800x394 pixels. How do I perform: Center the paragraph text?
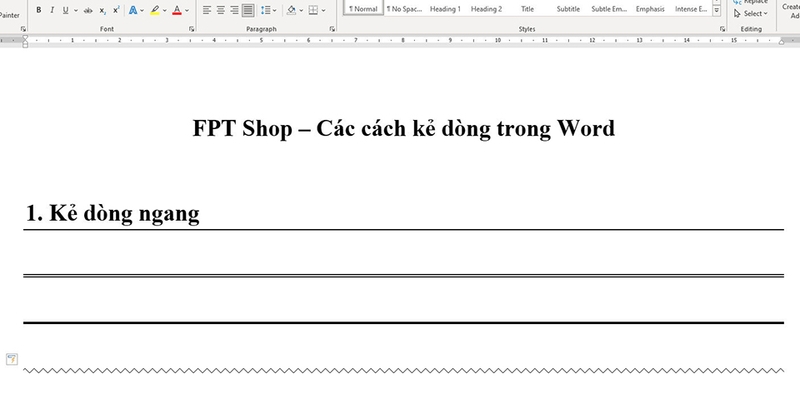click(220, 10)
